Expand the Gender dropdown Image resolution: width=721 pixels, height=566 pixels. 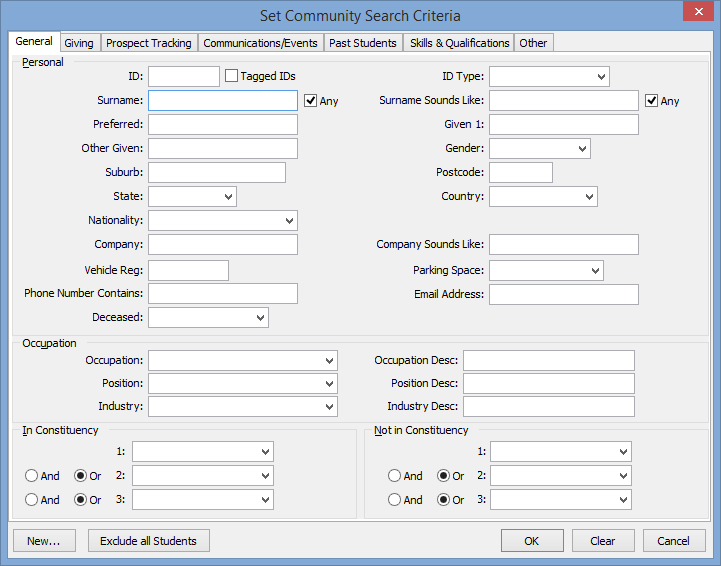[x=540, y=149]
